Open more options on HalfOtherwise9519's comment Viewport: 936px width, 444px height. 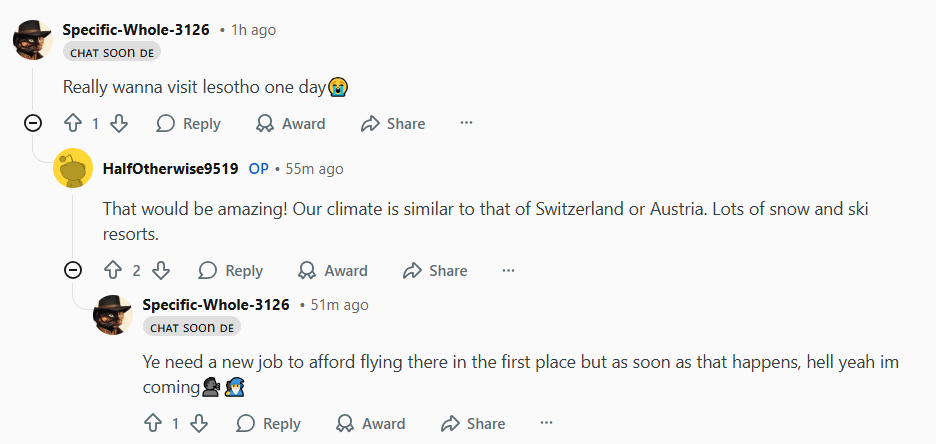[x=508, y=270]
